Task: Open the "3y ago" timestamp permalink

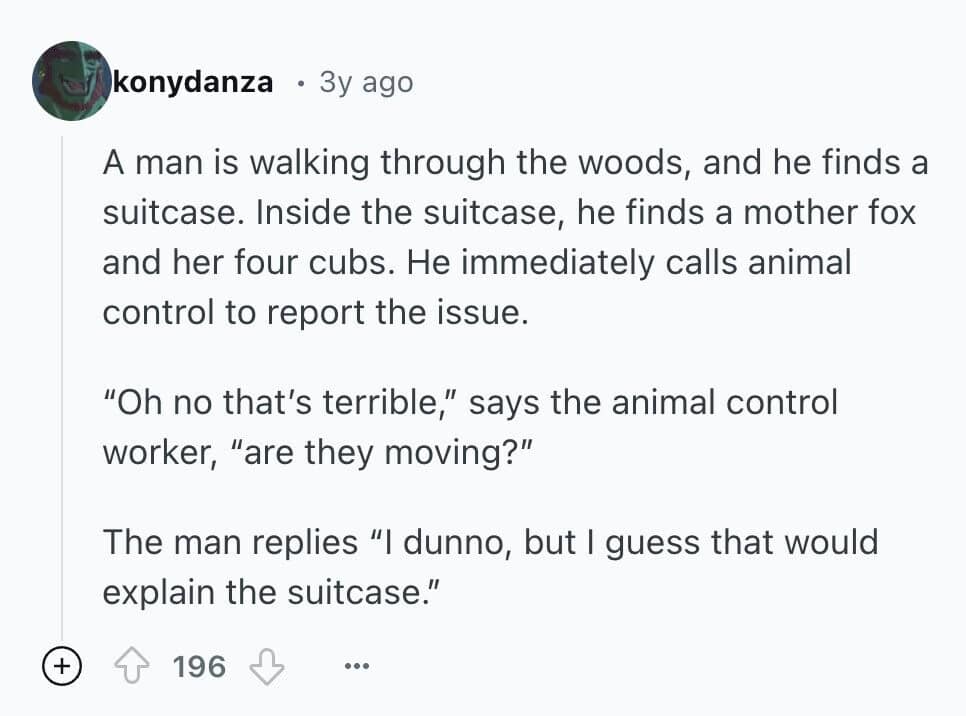Action: [x=365, y=82]
